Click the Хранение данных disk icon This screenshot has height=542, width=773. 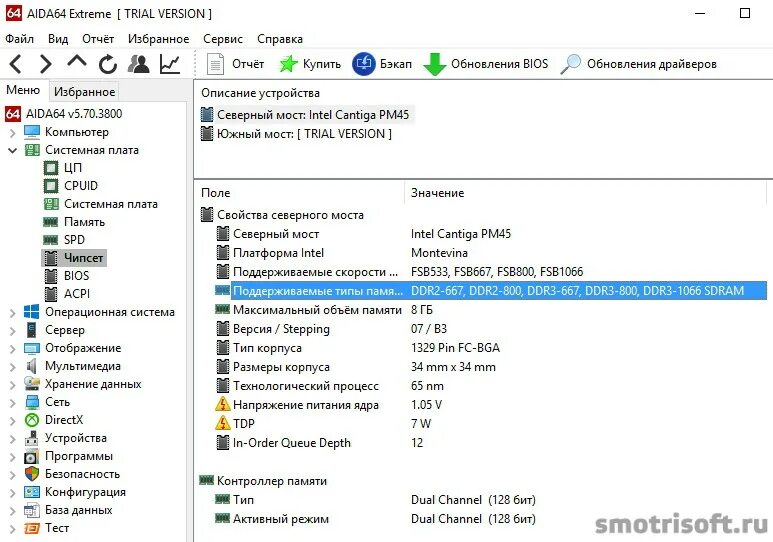click(x=32, y=384)
